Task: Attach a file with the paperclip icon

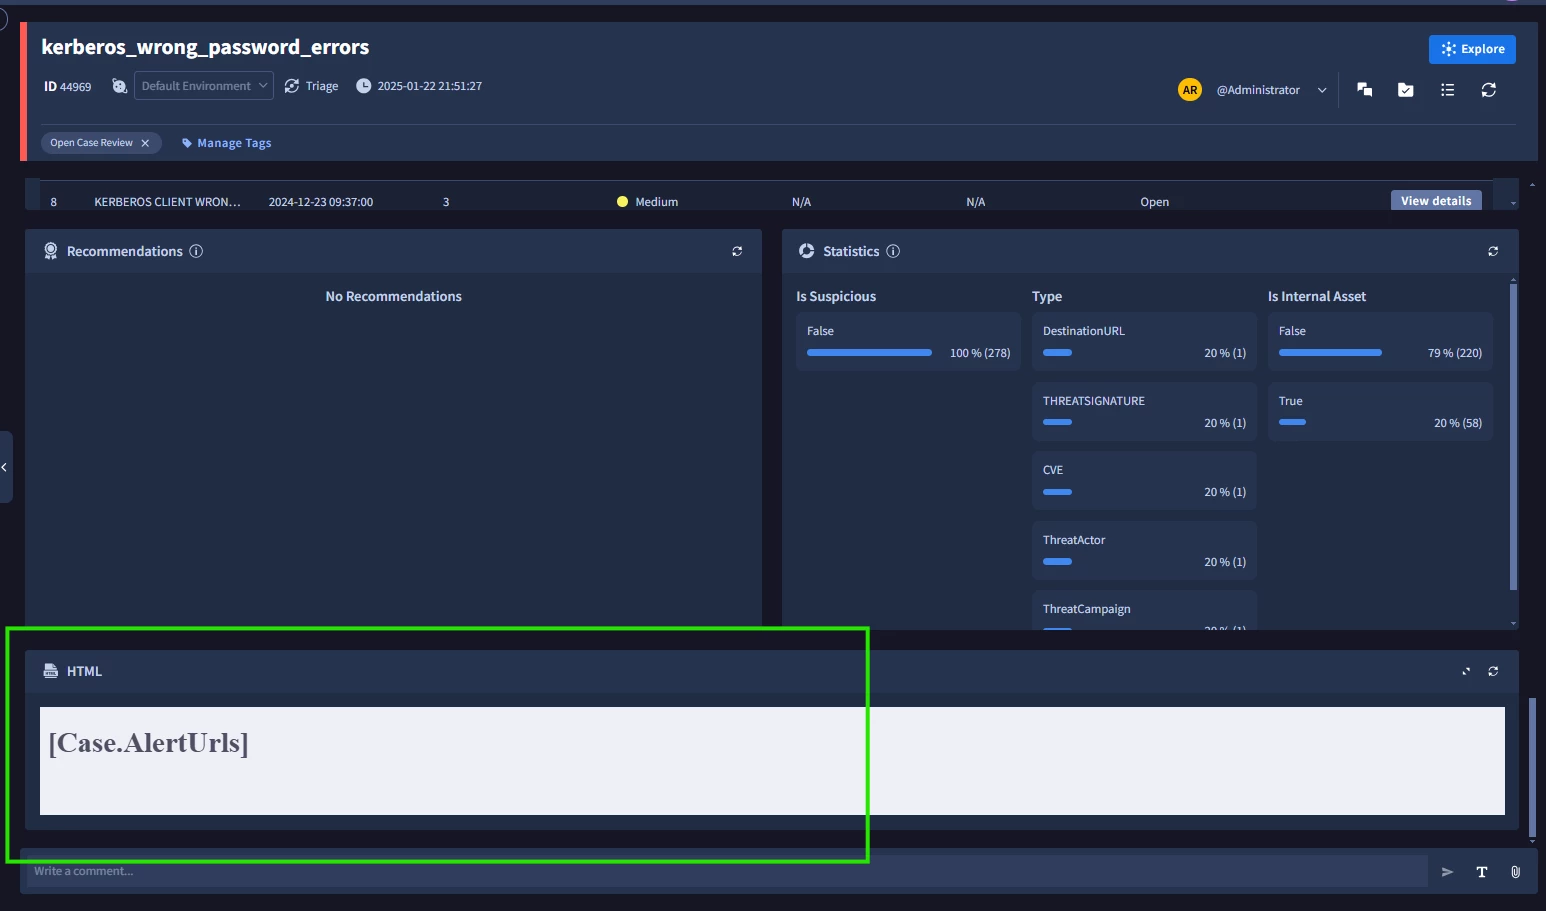Action: point(1515,872)
